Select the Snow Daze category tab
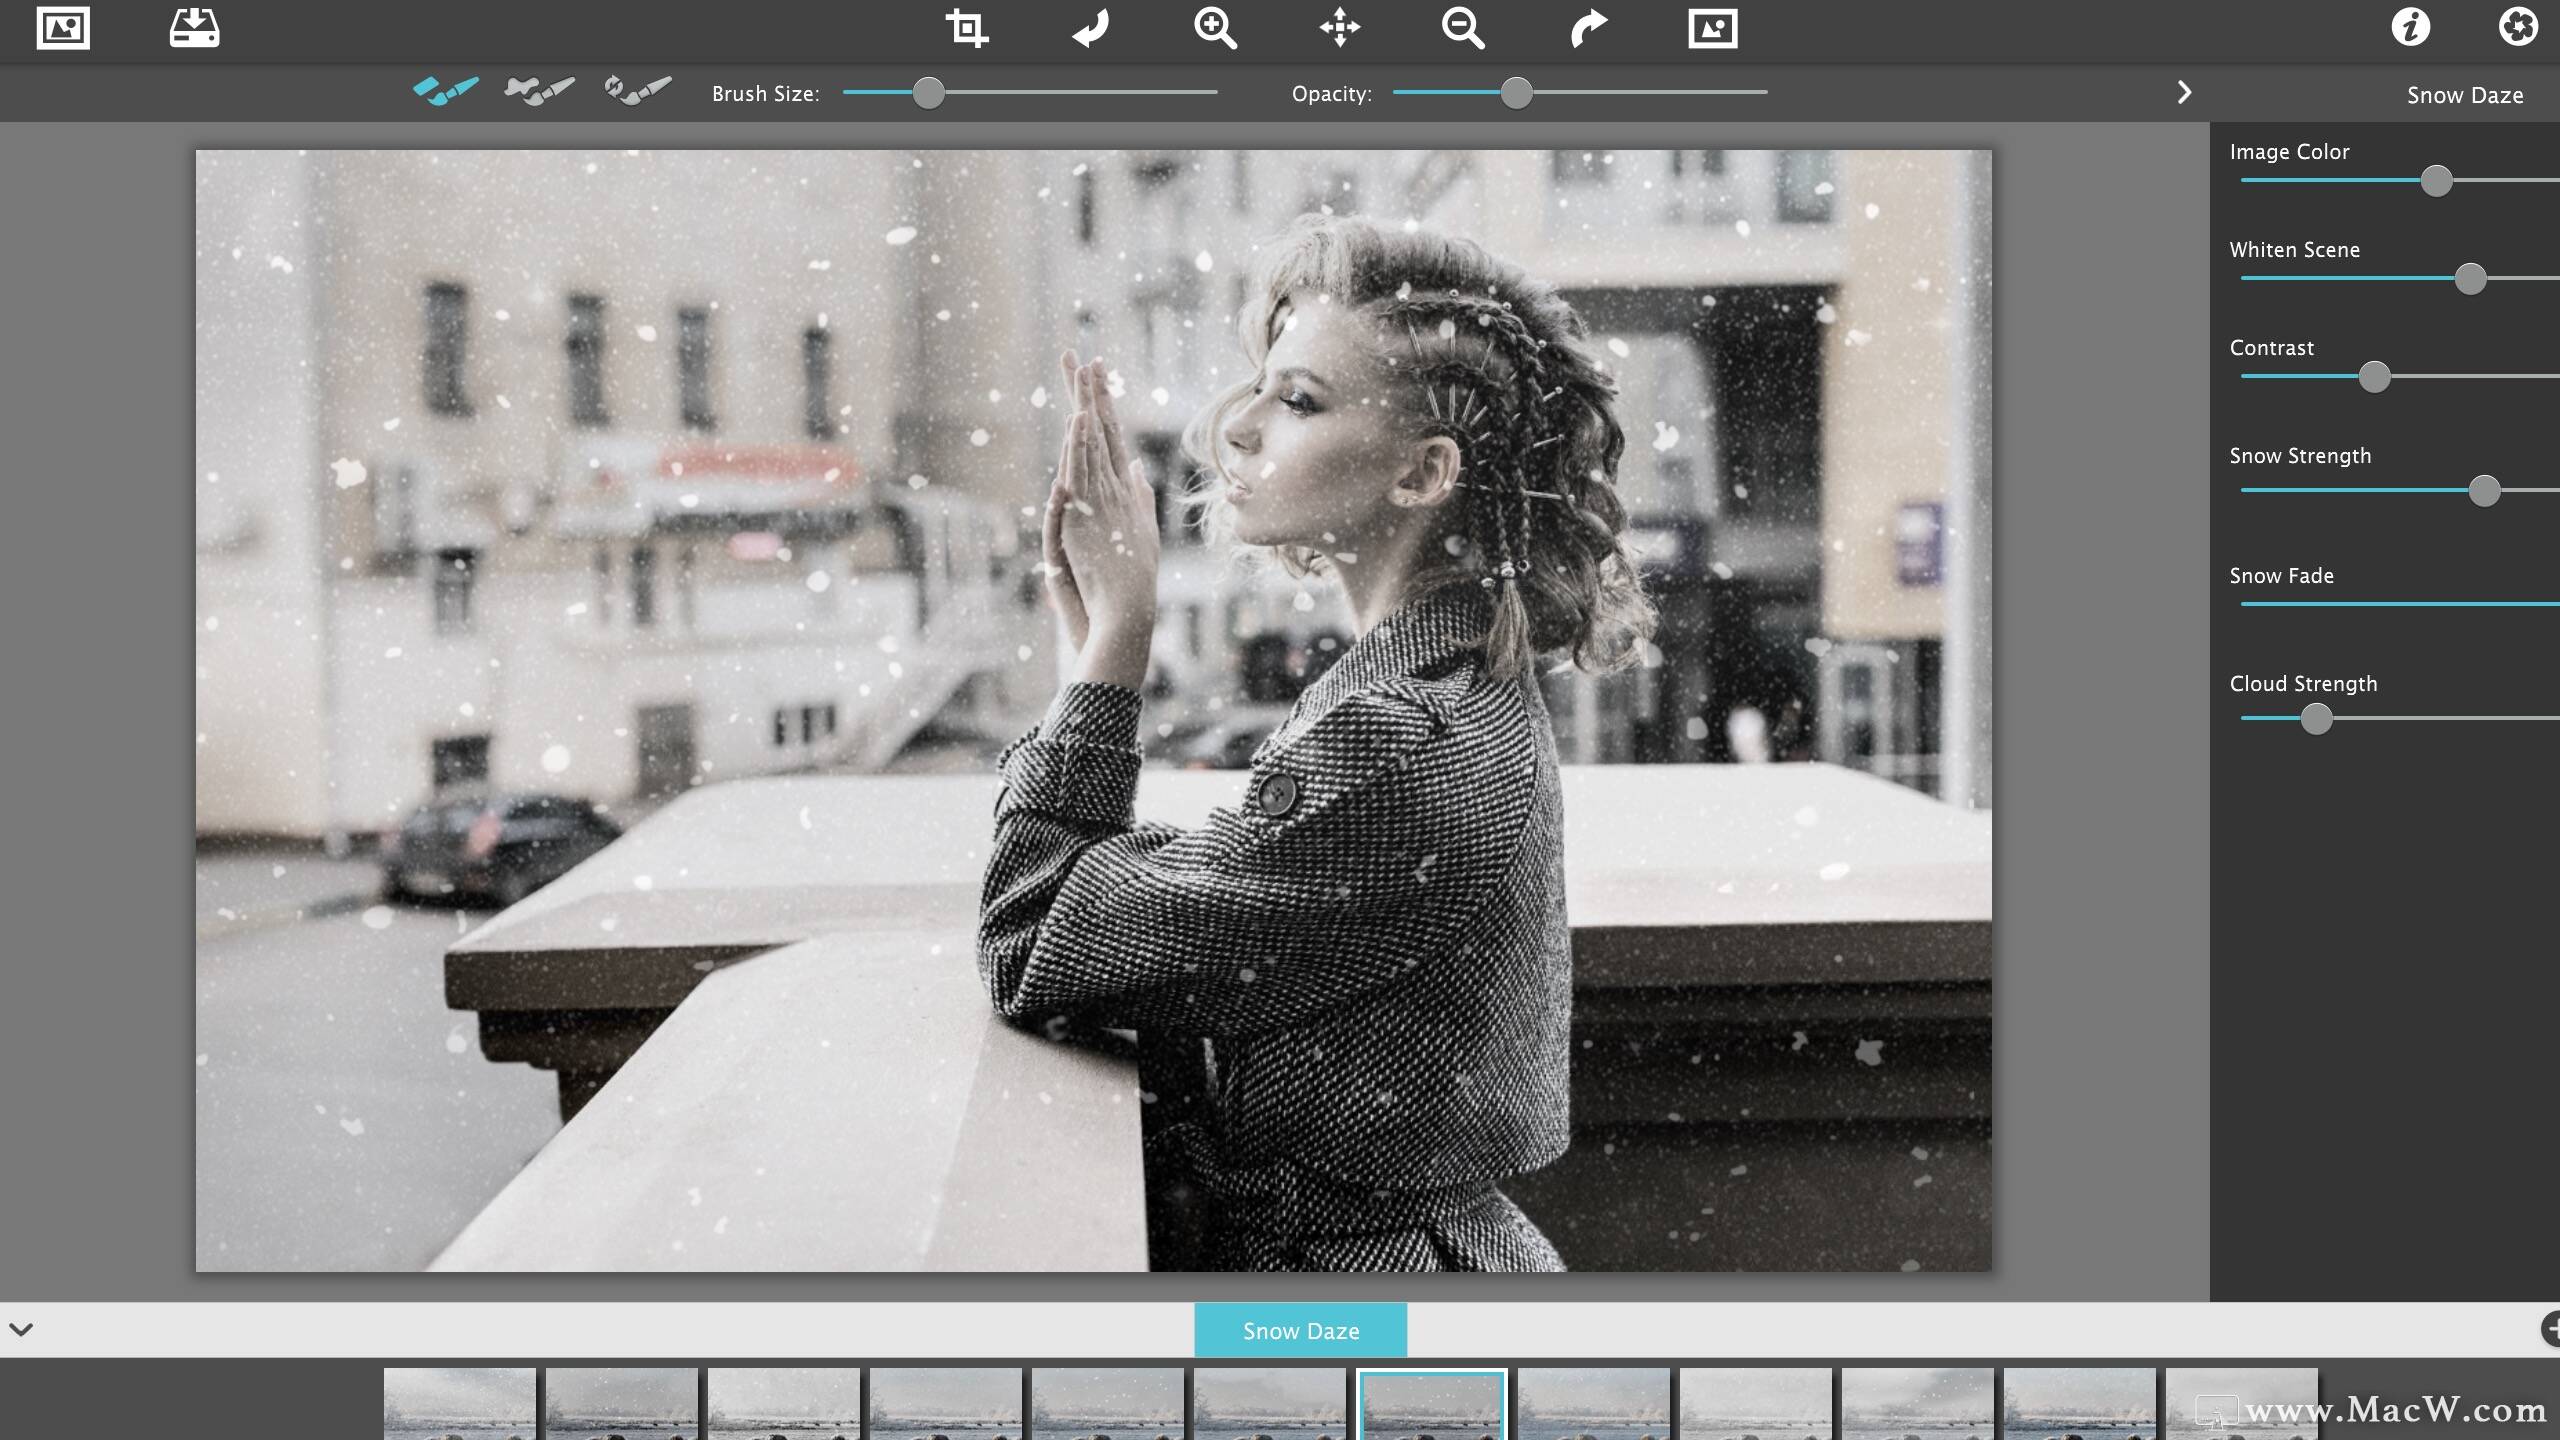 coord(1300,1330)
